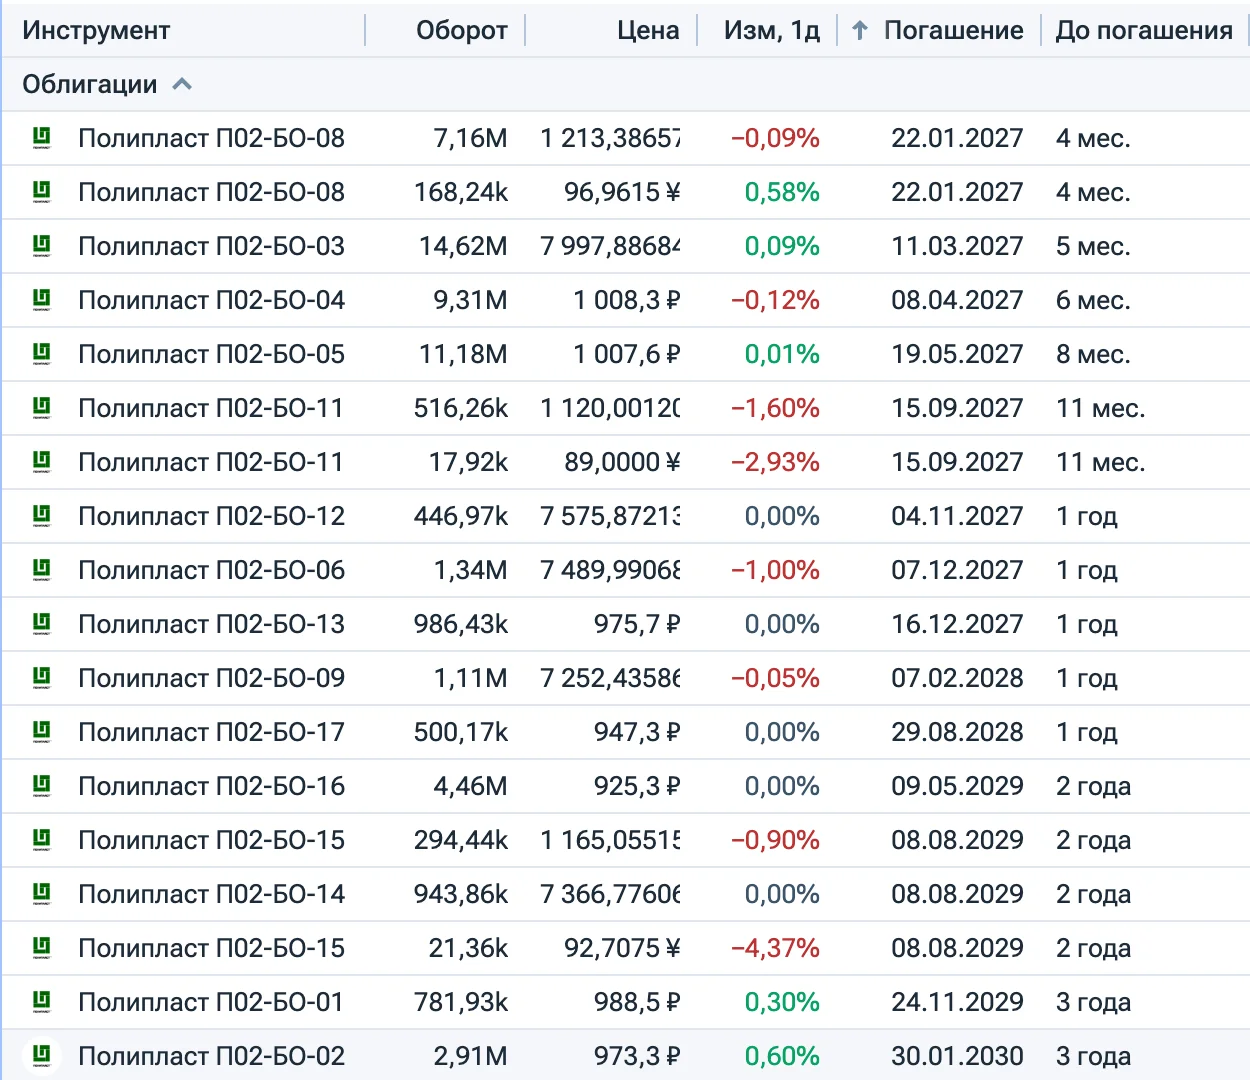Collapse the Облигации group chevron
The height and width of the screenshot is (1080, 1250).
[x=182, y=85]
